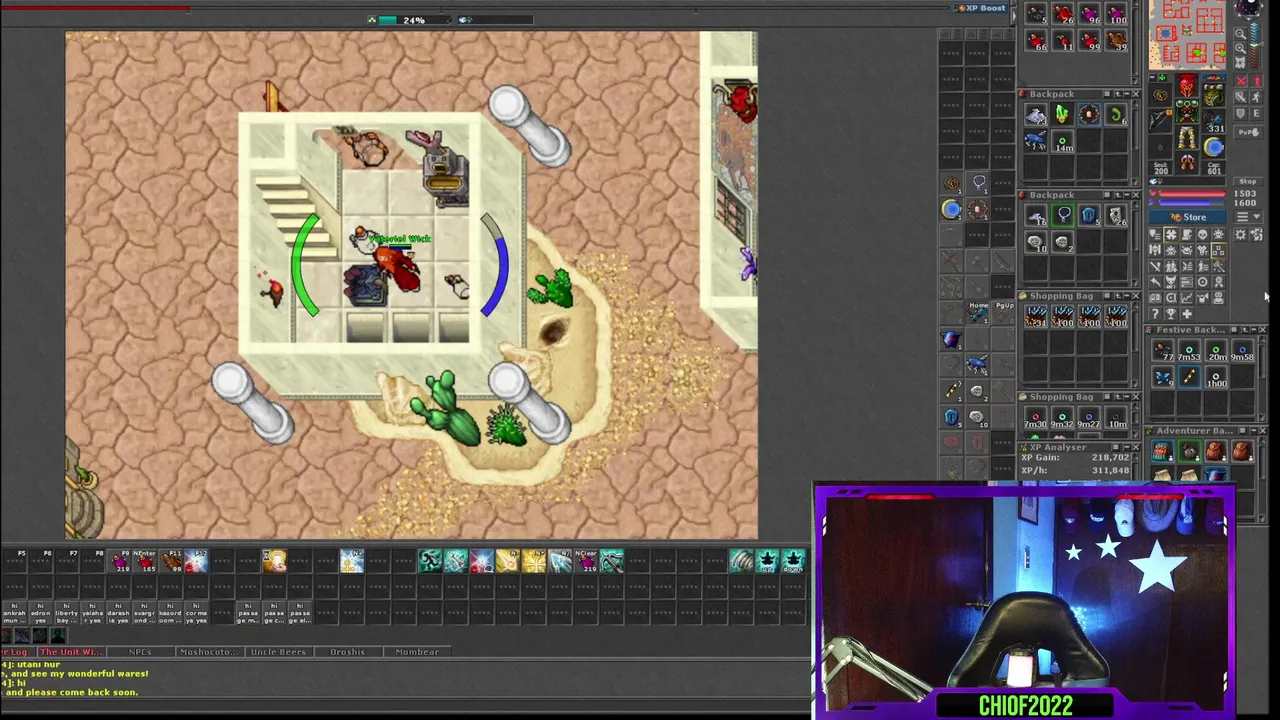
Task: Select the arrow stack showing 31 in Shopping Bag
Action: [x=1036, y=316]
